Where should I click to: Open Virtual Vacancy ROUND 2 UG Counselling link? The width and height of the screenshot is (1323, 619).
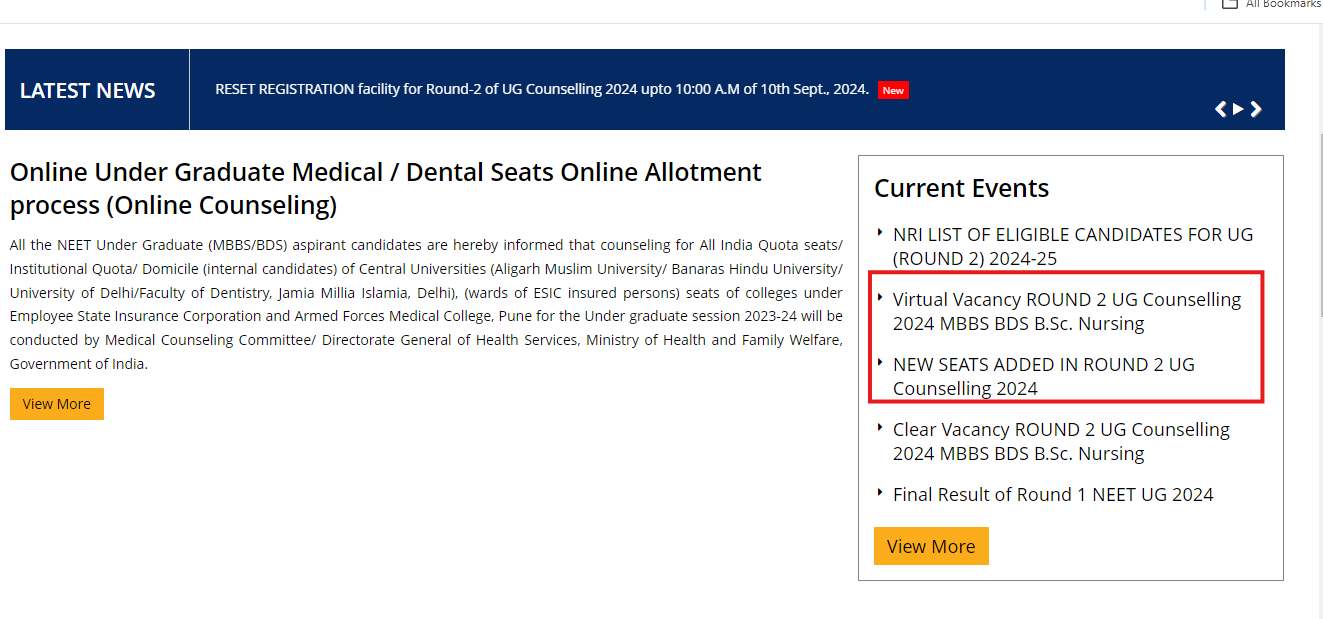(1066, 311)
